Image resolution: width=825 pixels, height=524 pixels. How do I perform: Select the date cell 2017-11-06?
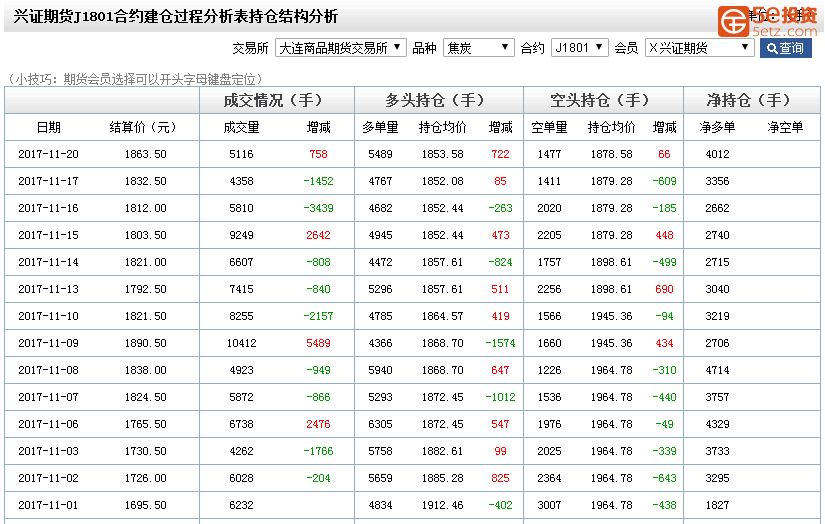tap(48, 424)
